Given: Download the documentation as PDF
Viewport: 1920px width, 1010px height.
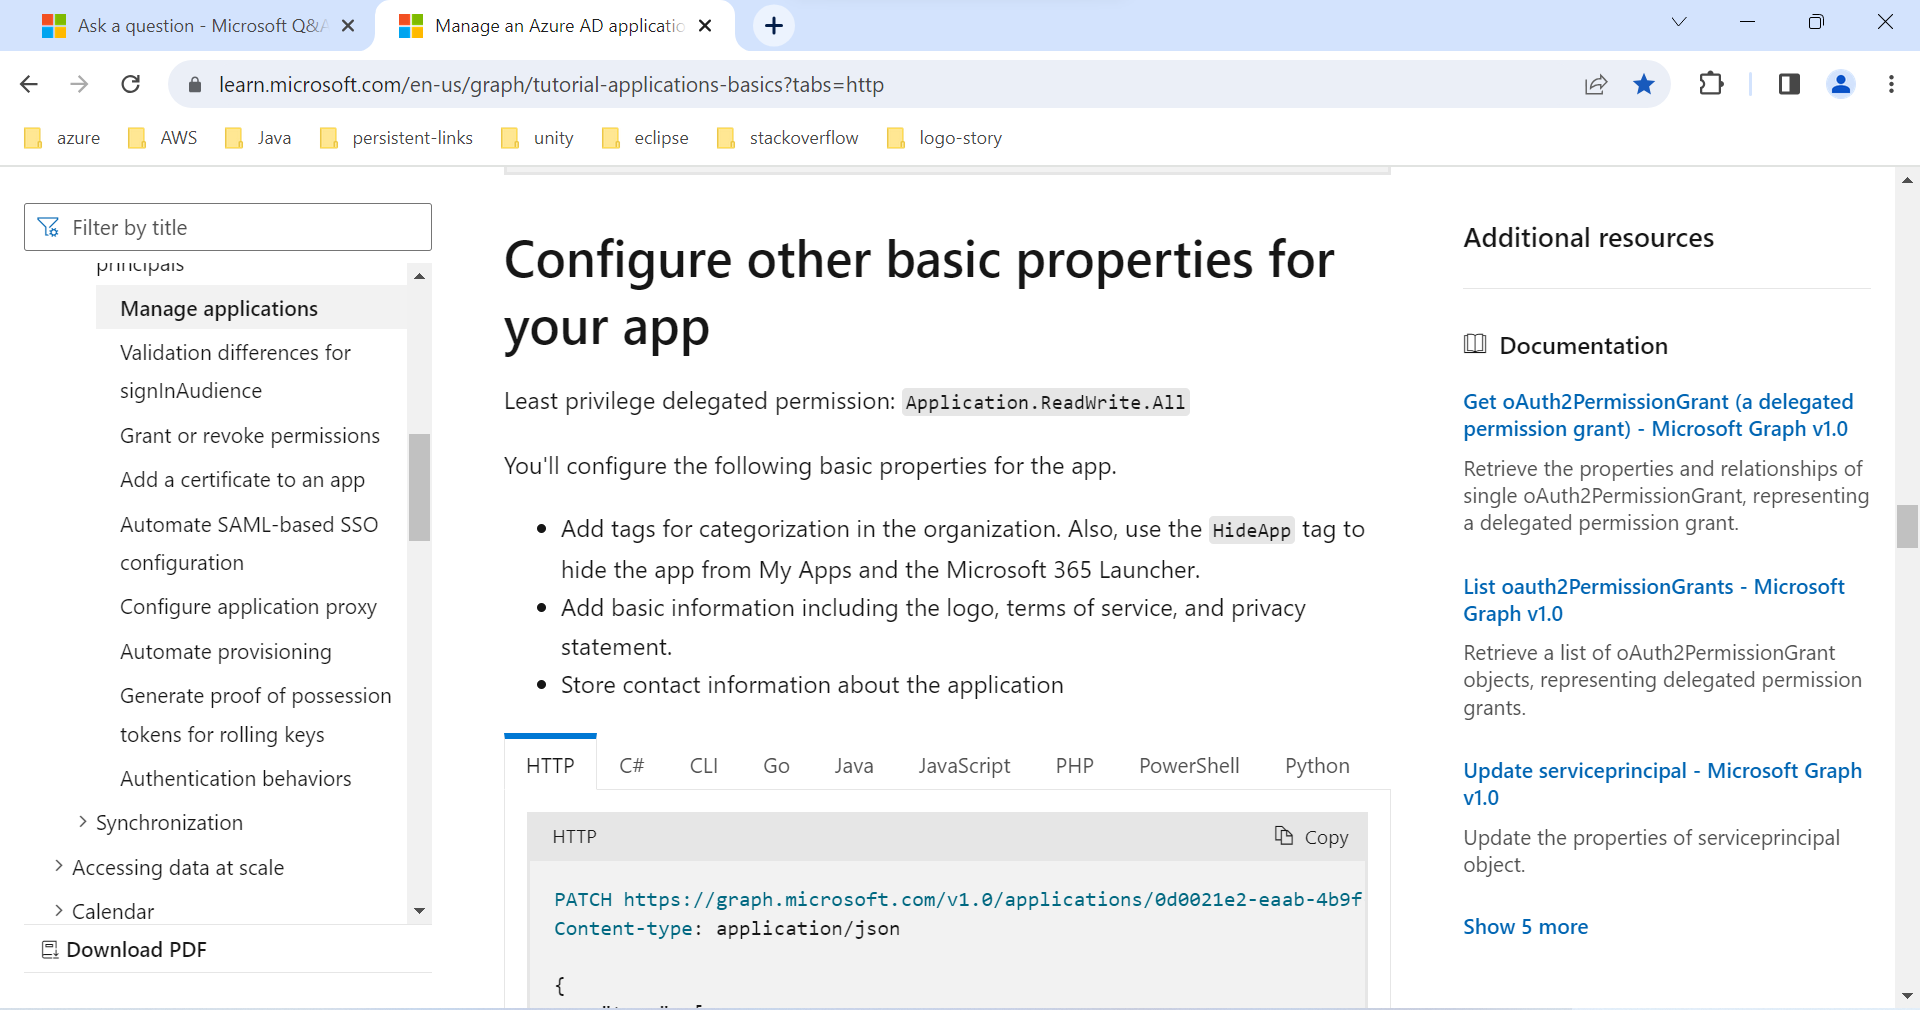Looking at the screenshot, I should 124,950.
